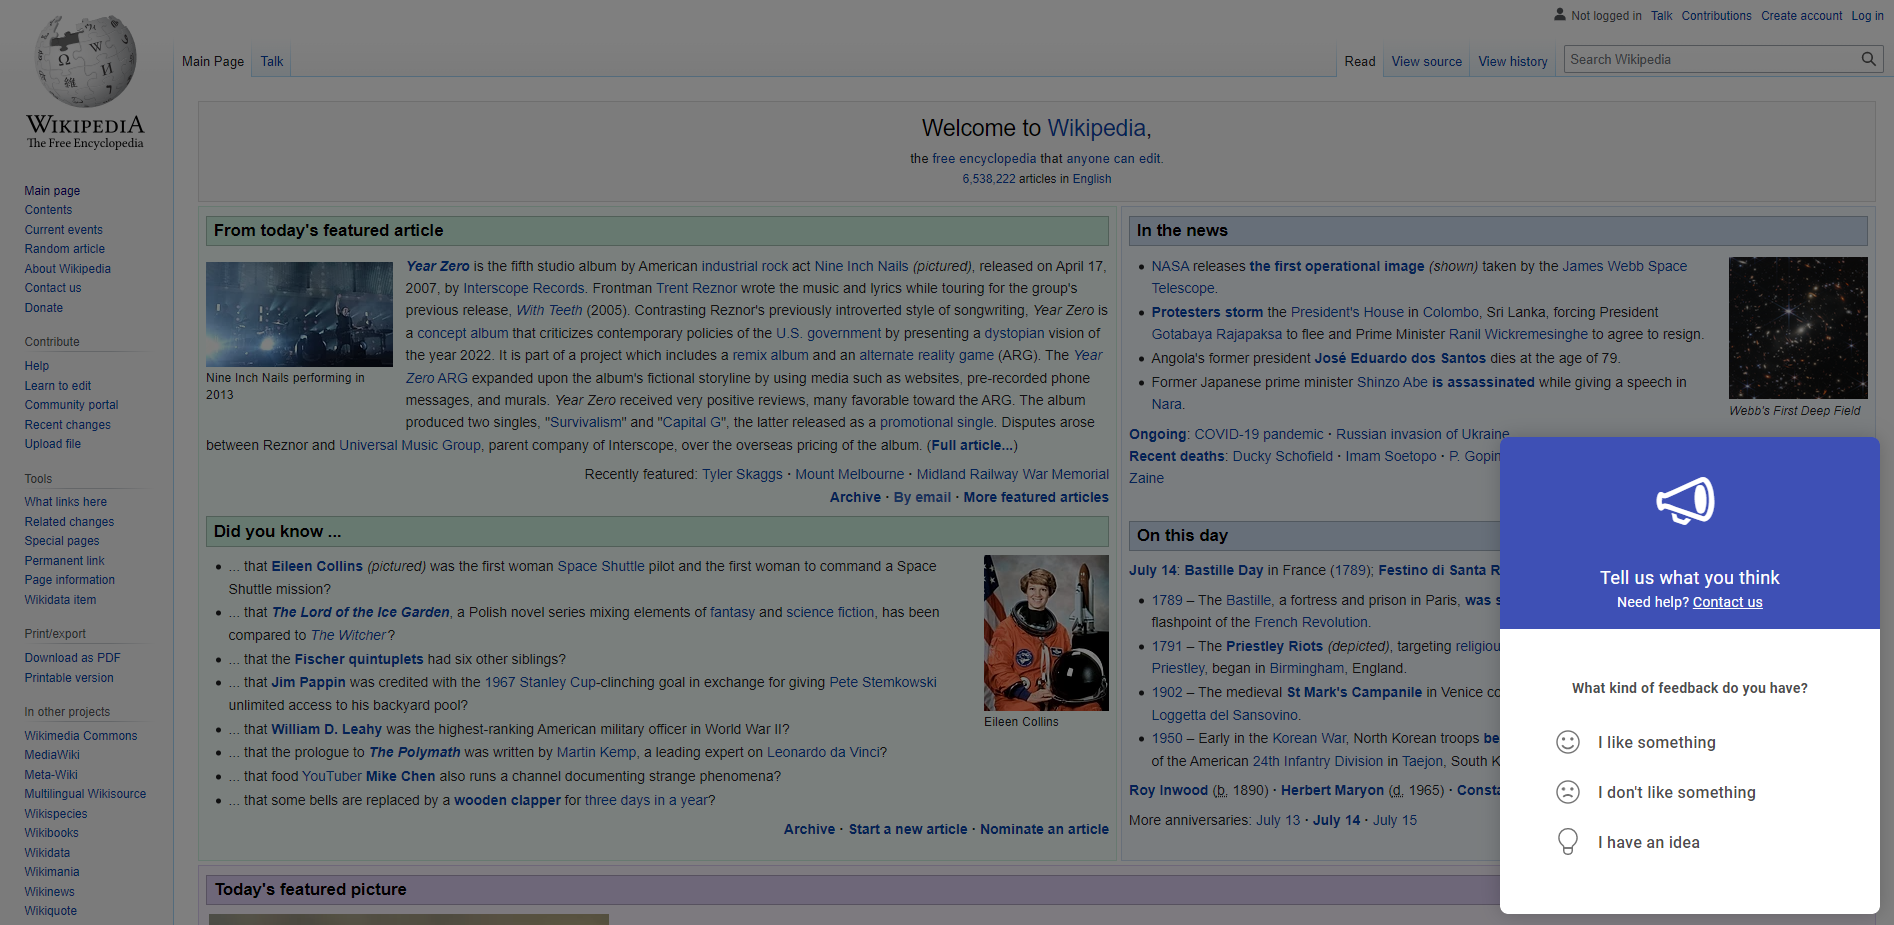Switch to the Talk tab

coord(272,61)
